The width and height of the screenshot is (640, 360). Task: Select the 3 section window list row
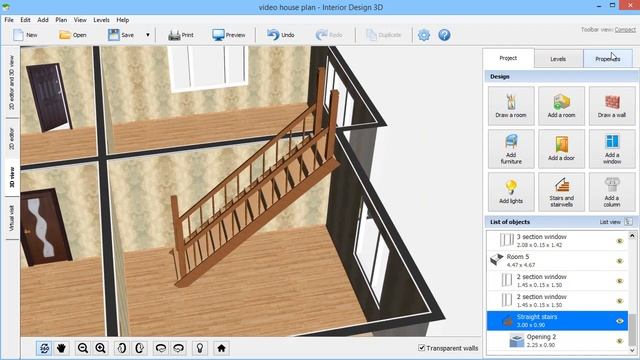coord(557,240)
